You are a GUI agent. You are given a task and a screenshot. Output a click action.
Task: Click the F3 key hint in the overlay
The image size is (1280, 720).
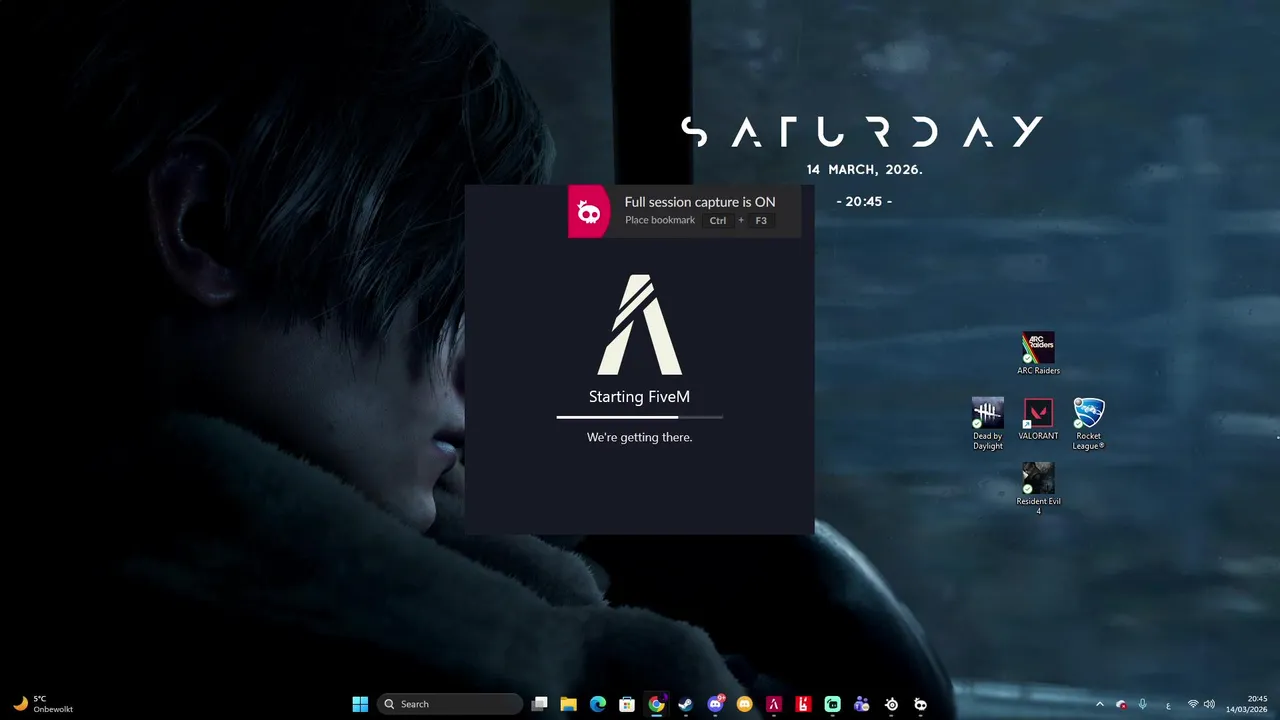click(x=761, y=220)
